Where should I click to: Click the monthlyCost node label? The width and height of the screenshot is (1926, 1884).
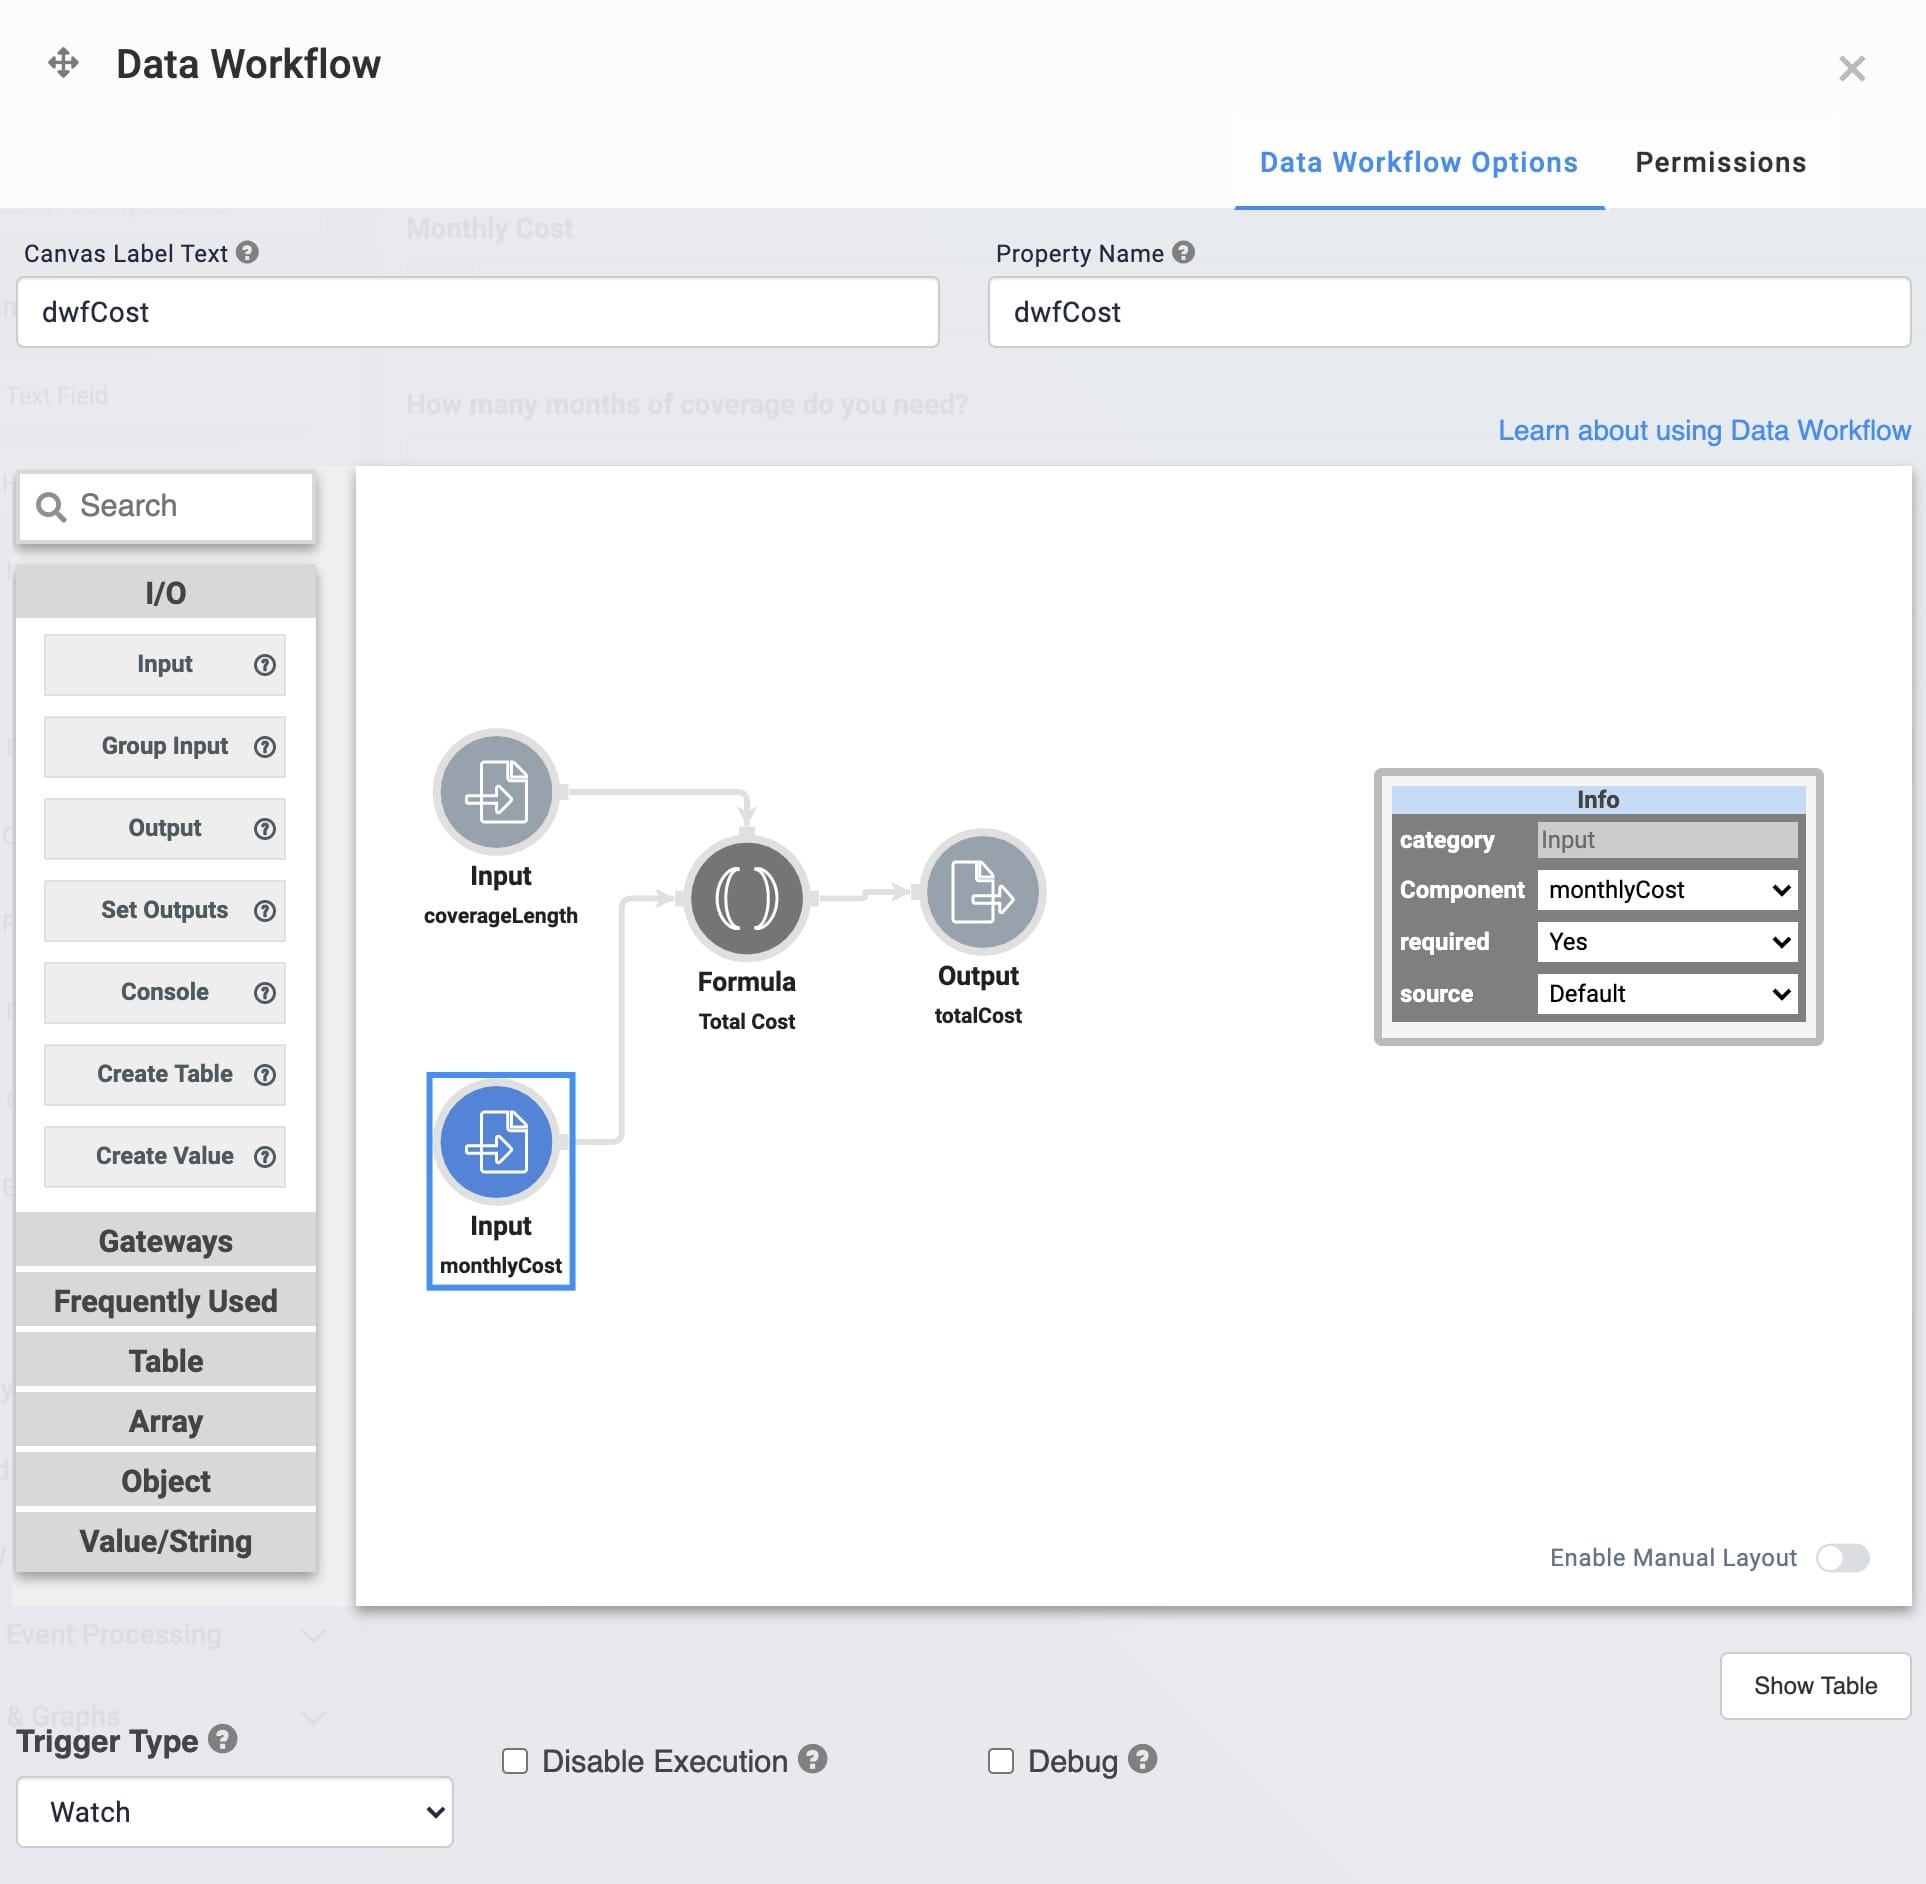pos(500,1266)
